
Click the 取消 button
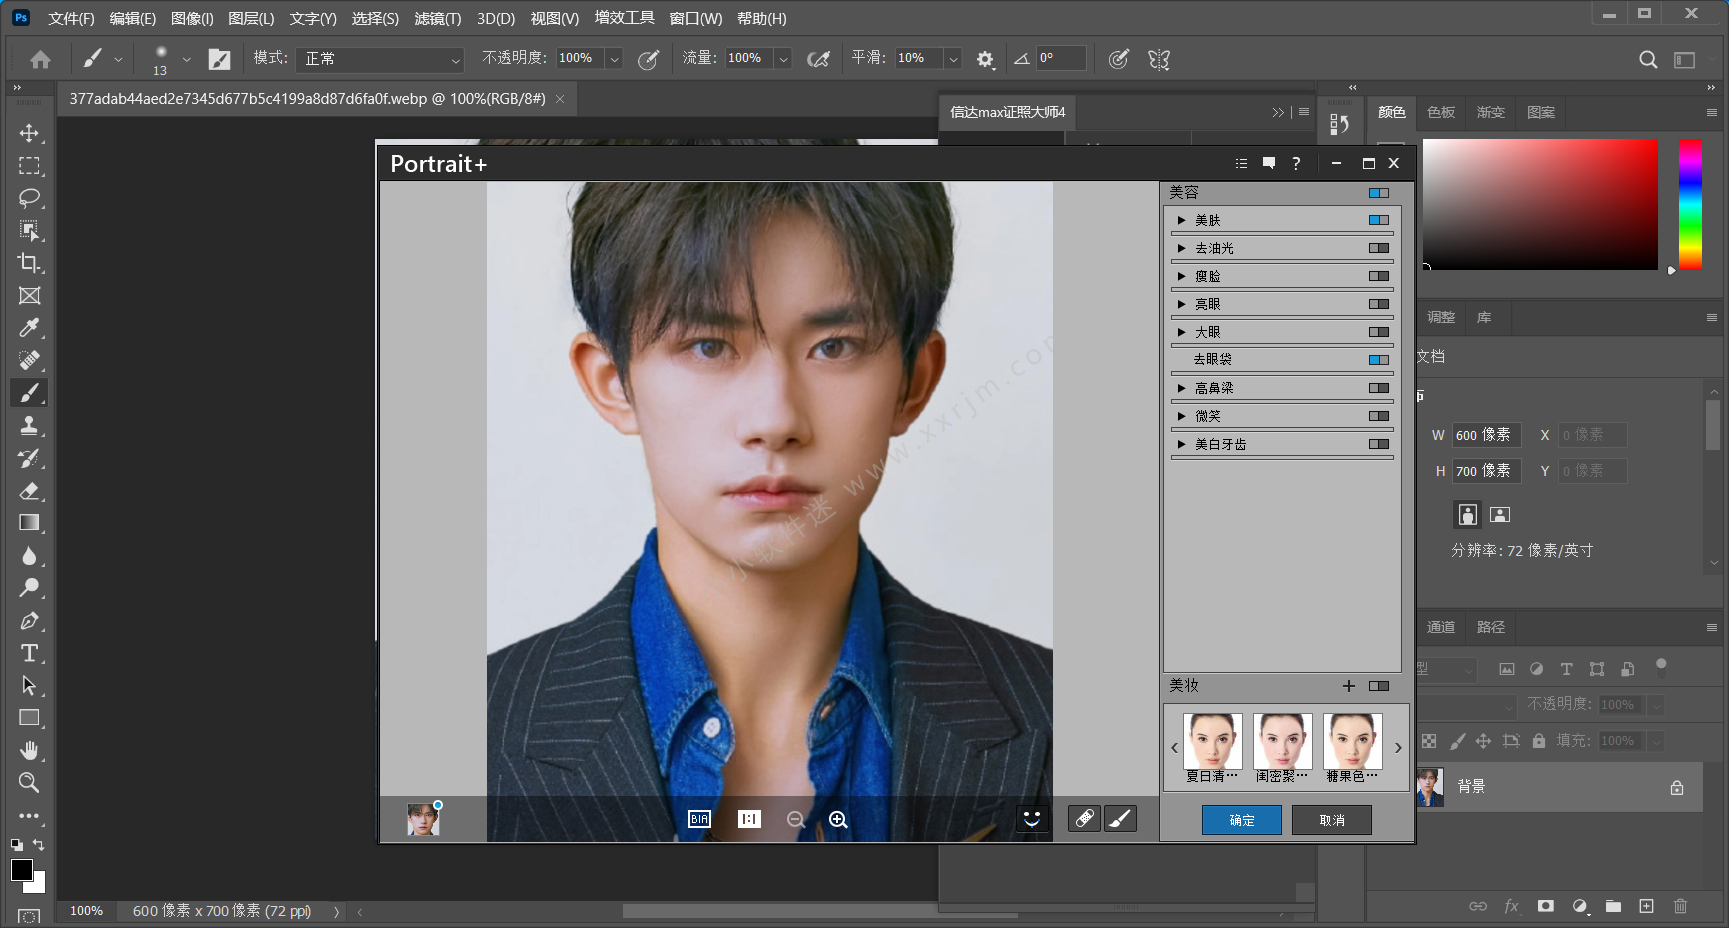pyautogui.click(x=1331, y=820)
